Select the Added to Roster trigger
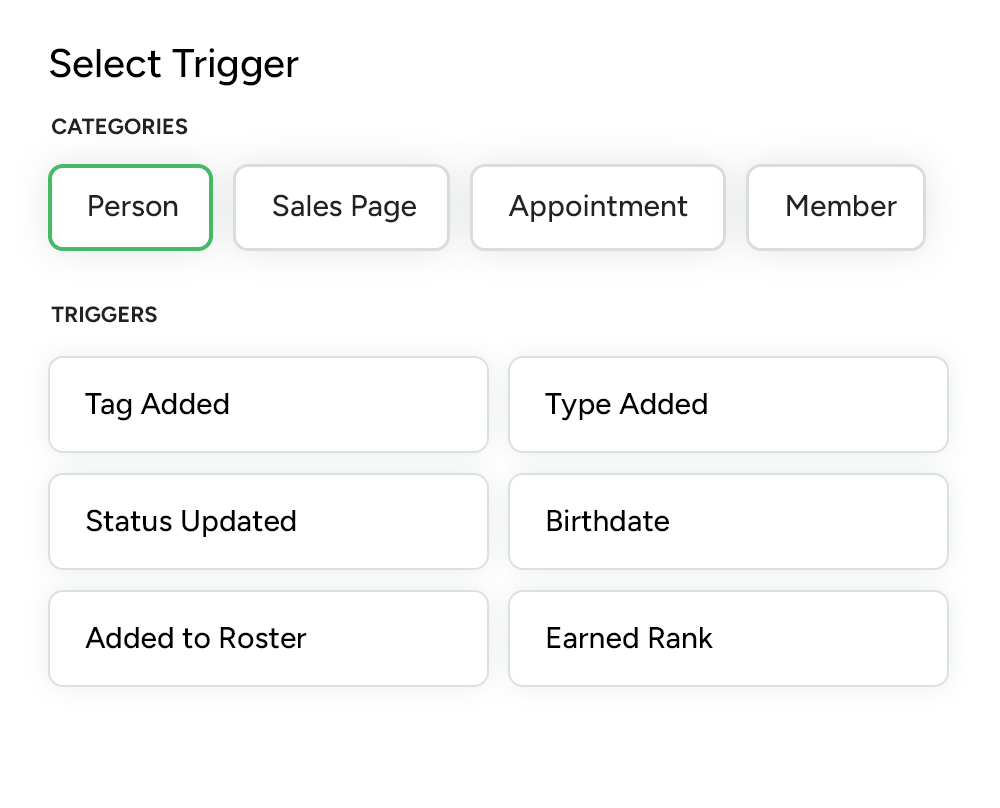The width and height of the screenshot is (1000, 808). click(x=268, y=638)
